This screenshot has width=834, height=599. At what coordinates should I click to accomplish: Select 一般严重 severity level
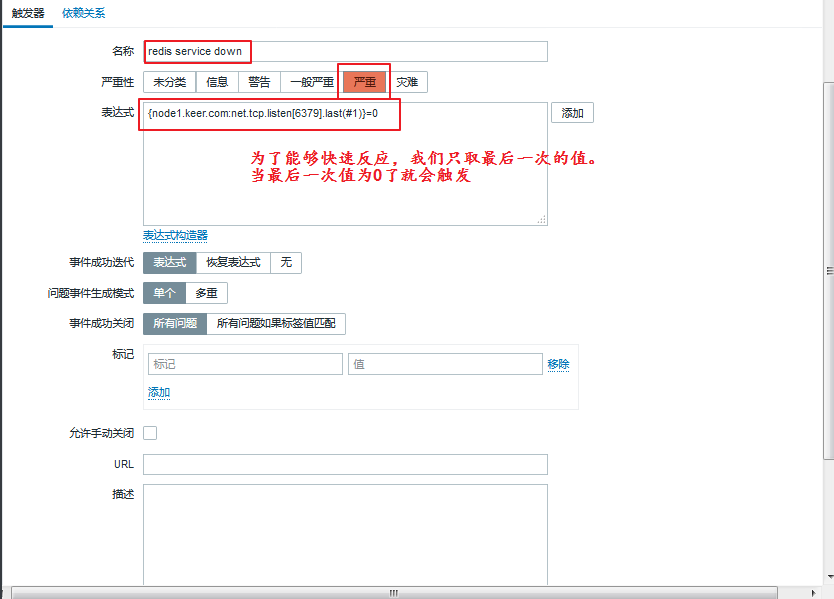pyautogui.click(x=312, y=82)
